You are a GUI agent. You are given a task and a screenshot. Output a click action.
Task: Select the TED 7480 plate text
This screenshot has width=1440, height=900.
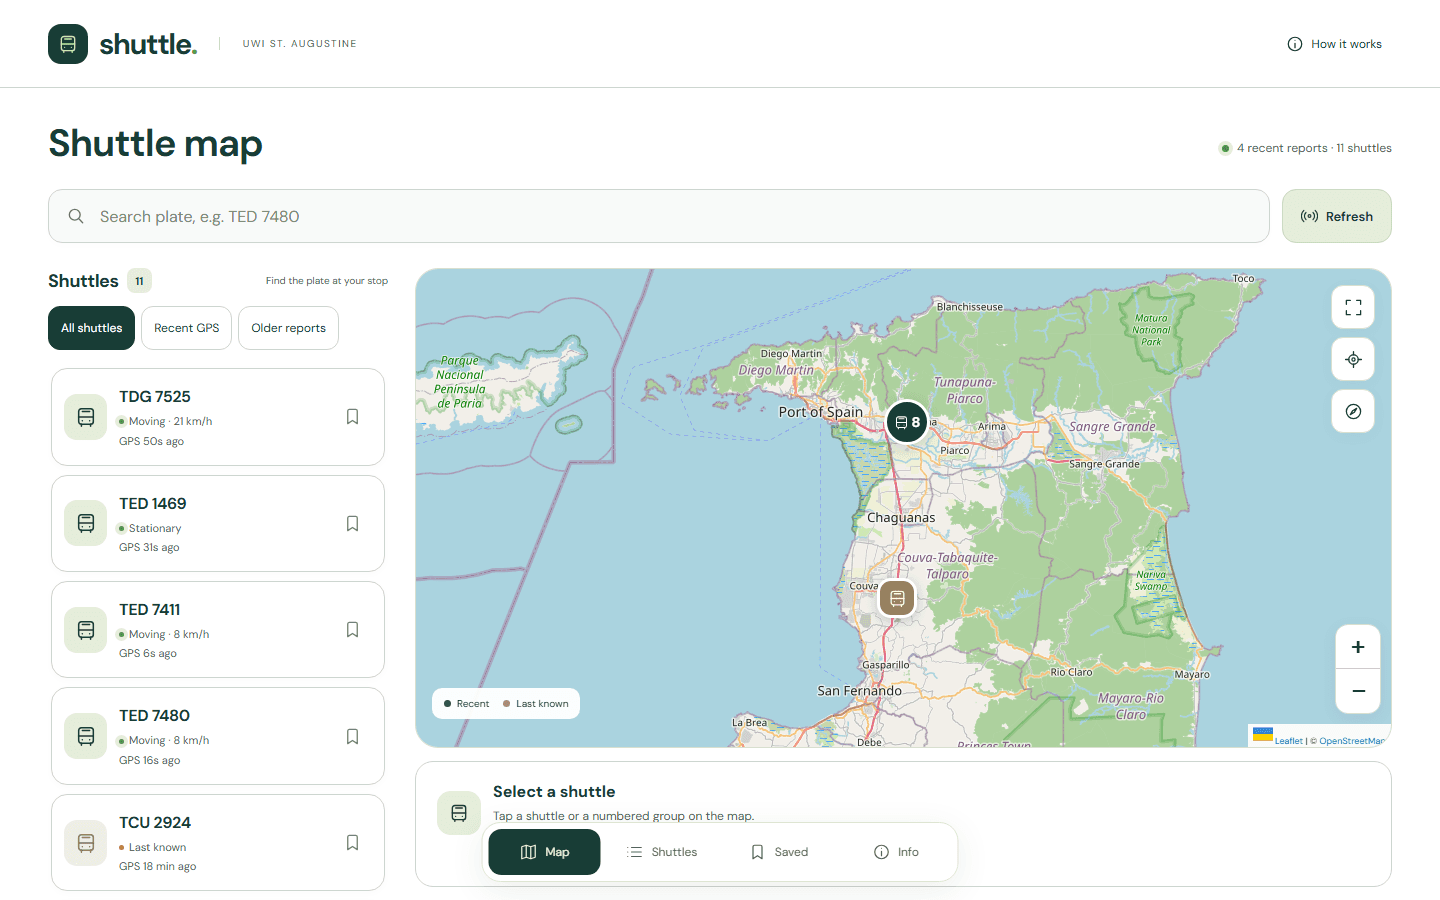pos(154,716)
